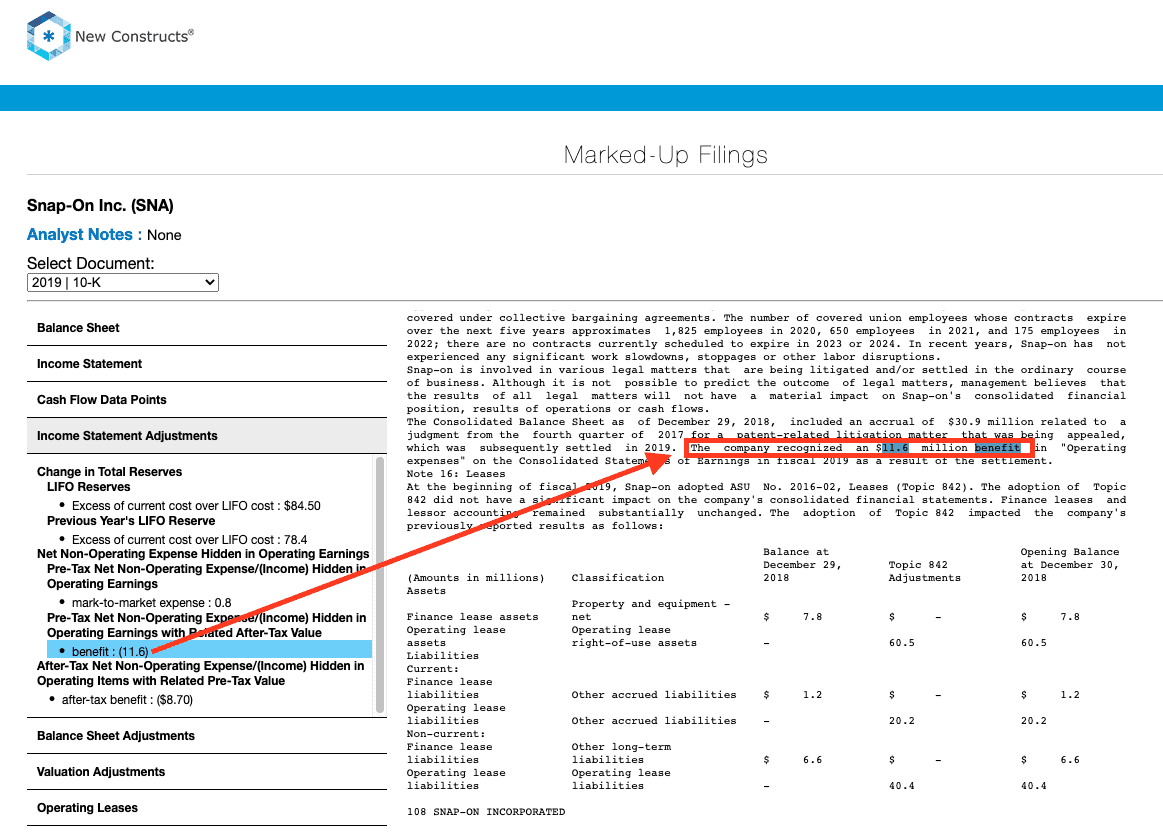Expand the Valuation Adjustments section

207,772
